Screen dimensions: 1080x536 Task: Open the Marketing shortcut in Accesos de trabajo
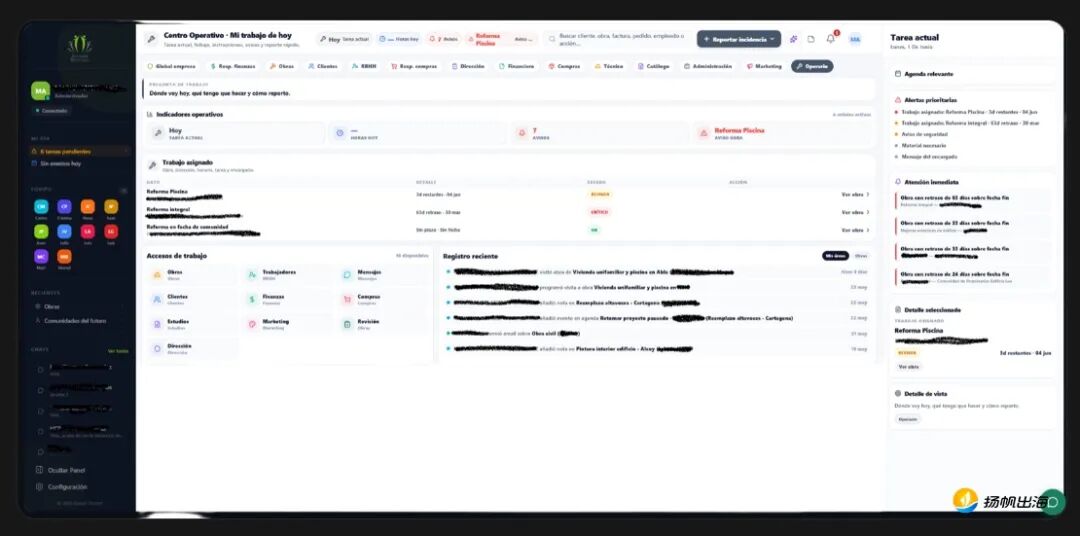coord(288,324)
